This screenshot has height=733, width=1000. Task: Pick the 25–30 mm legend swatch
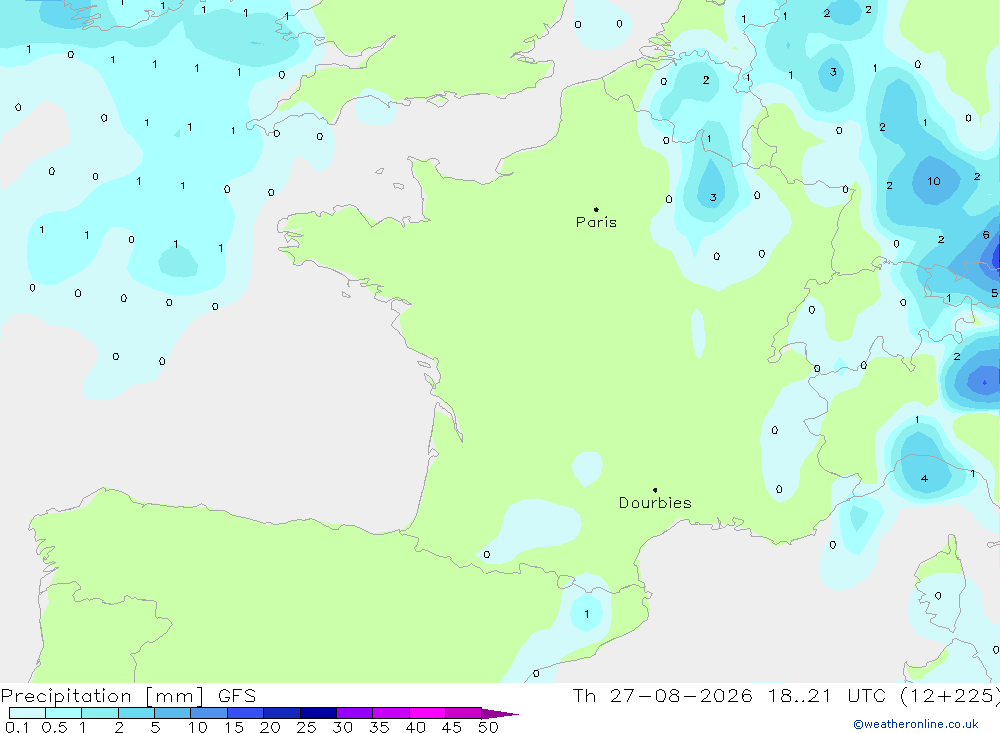318,713
